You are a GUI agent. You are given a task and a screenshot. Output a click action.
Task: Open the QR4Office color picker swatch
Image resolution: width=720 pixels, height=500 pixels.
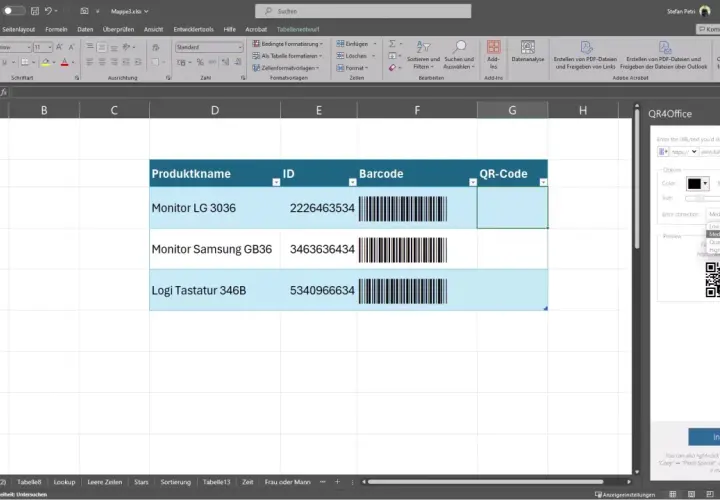698,184
